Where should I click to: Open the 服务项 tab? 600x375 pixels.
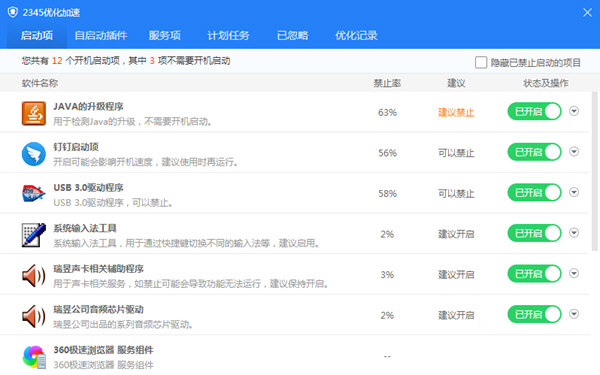click(x=165, y=36)
